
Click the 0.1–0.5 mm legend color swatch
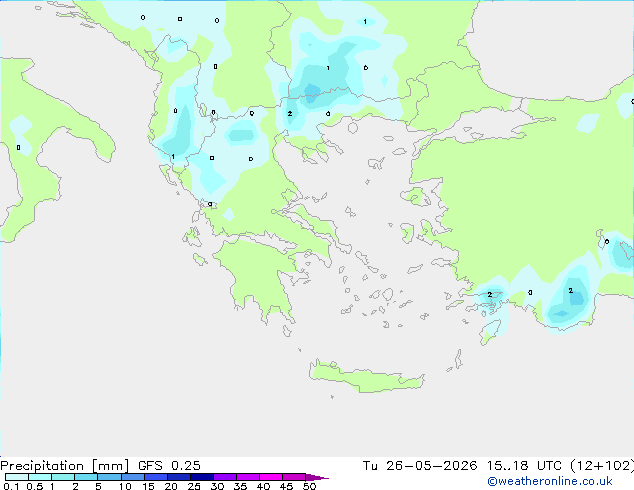pyautogui.click(x=17, y=477)
